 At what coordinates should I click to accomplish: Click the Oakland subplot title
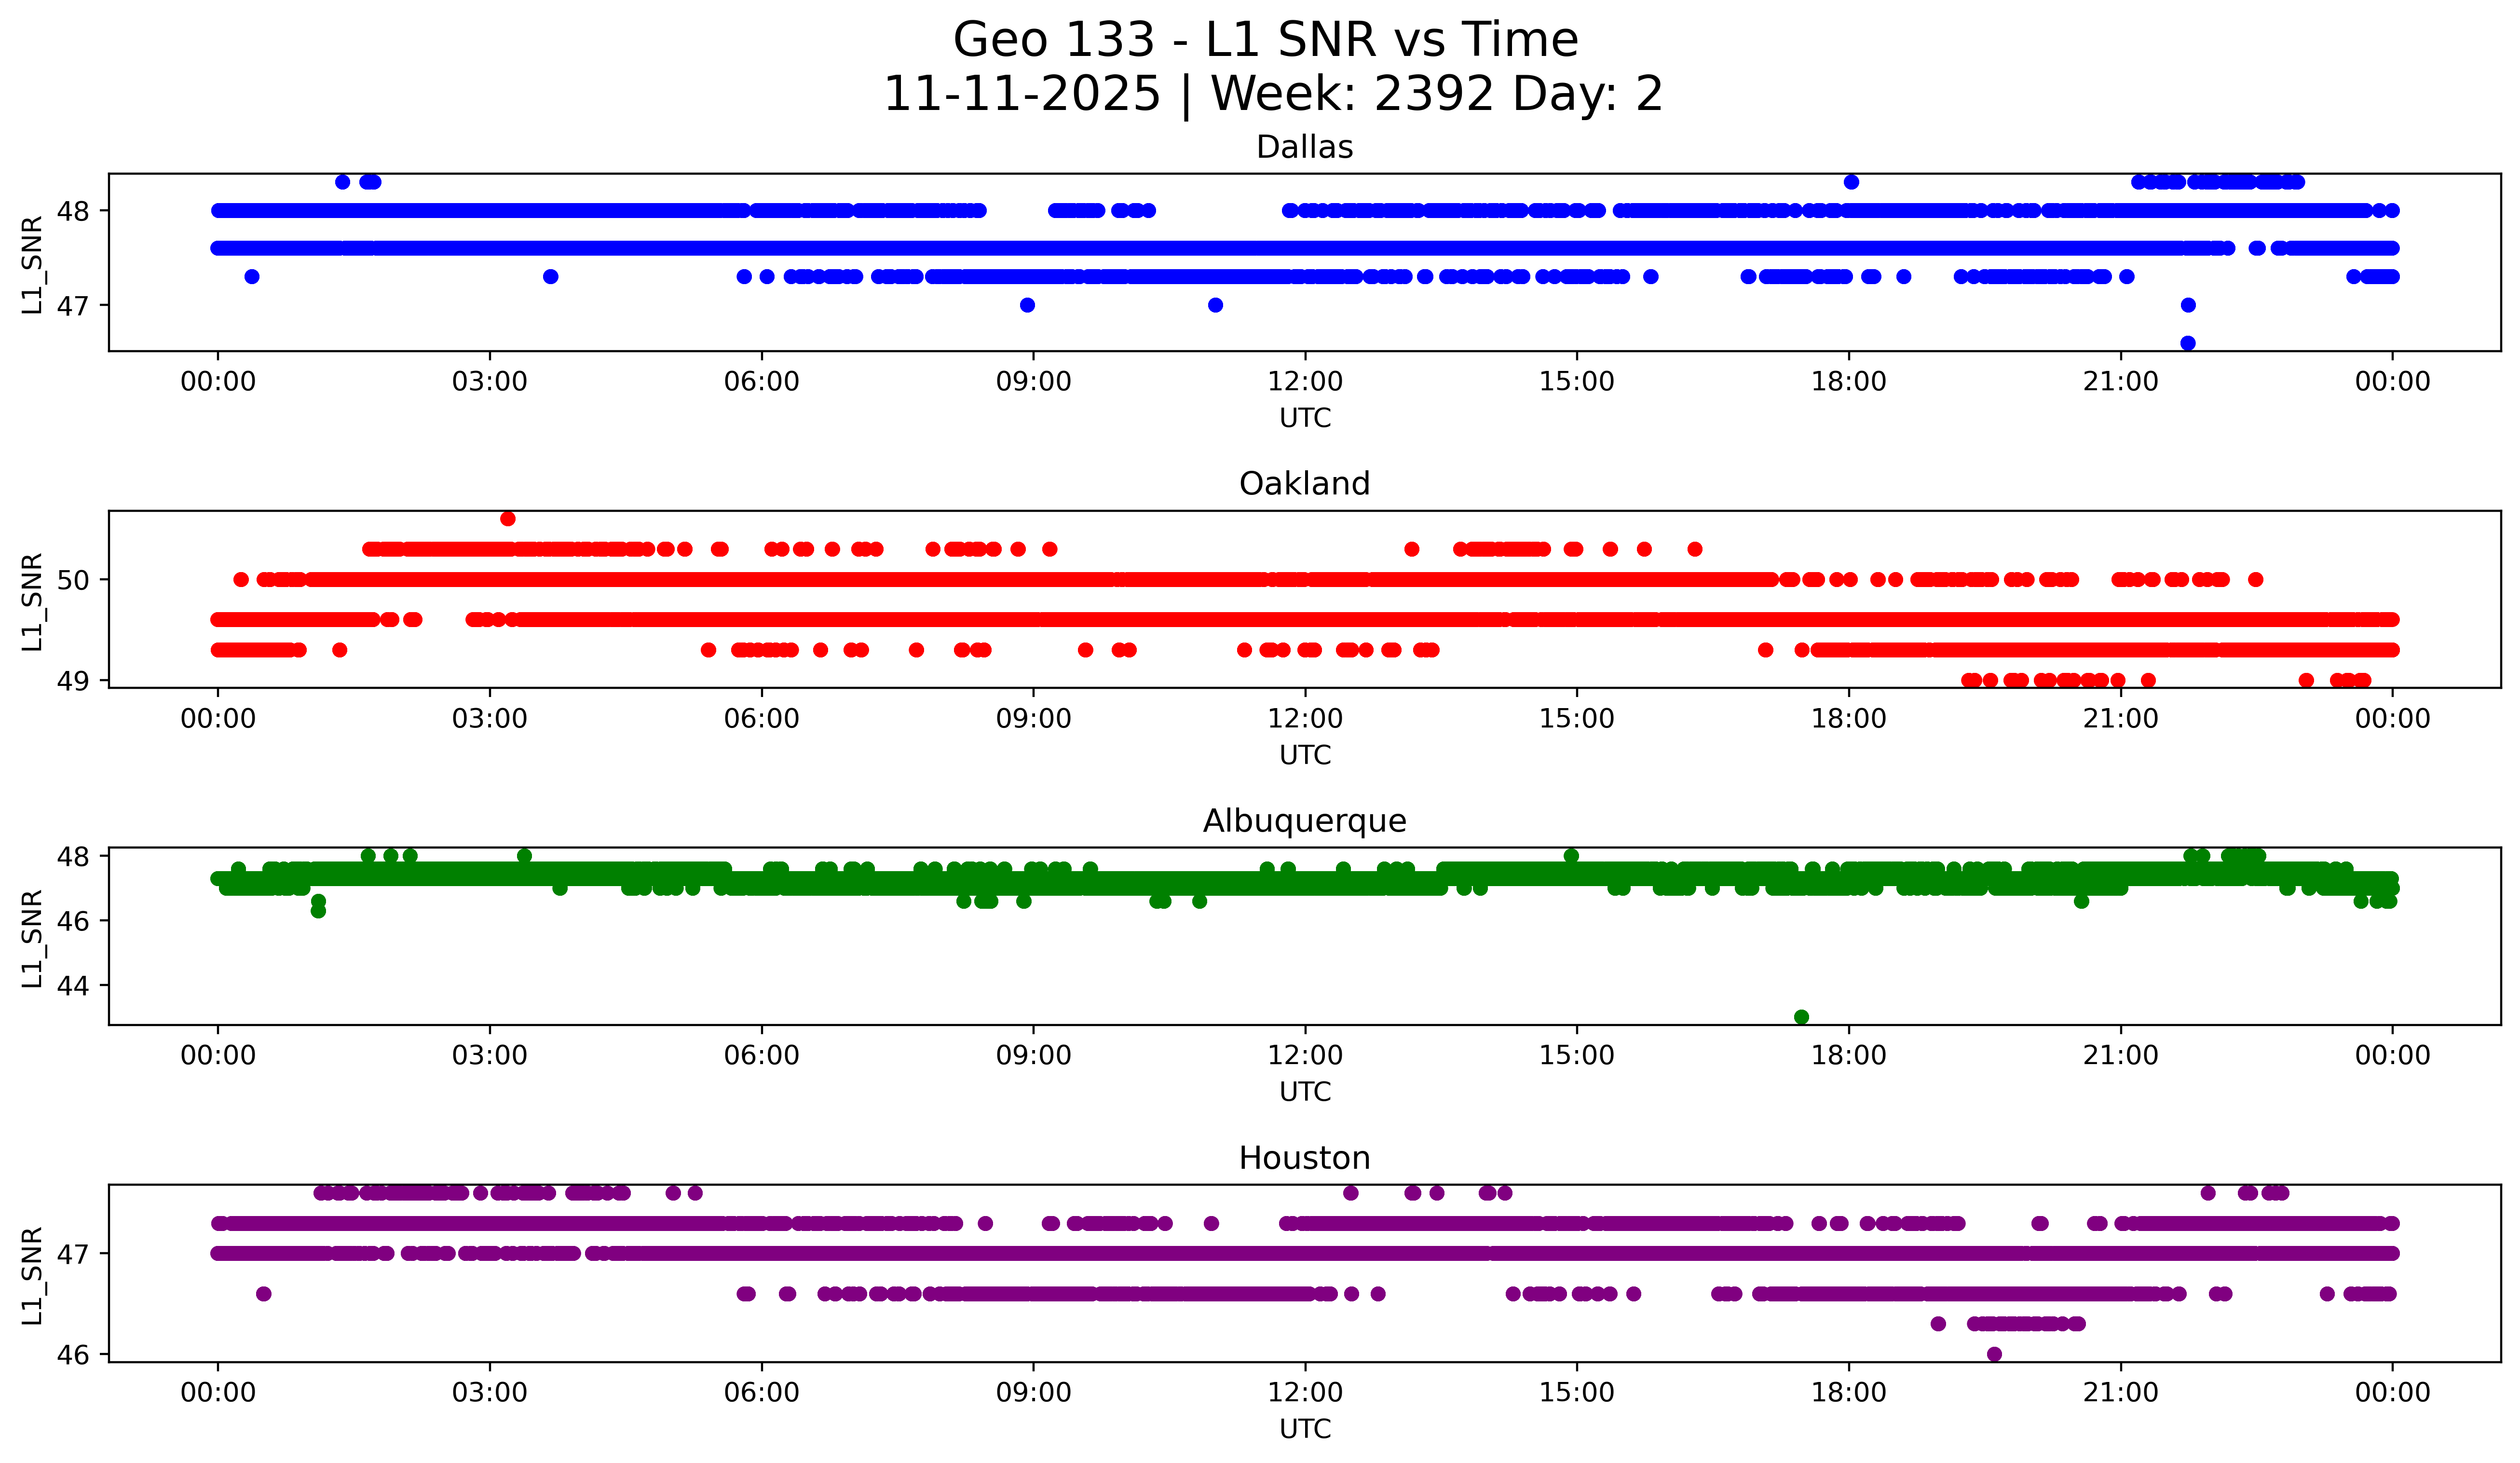pos(1304,484)
